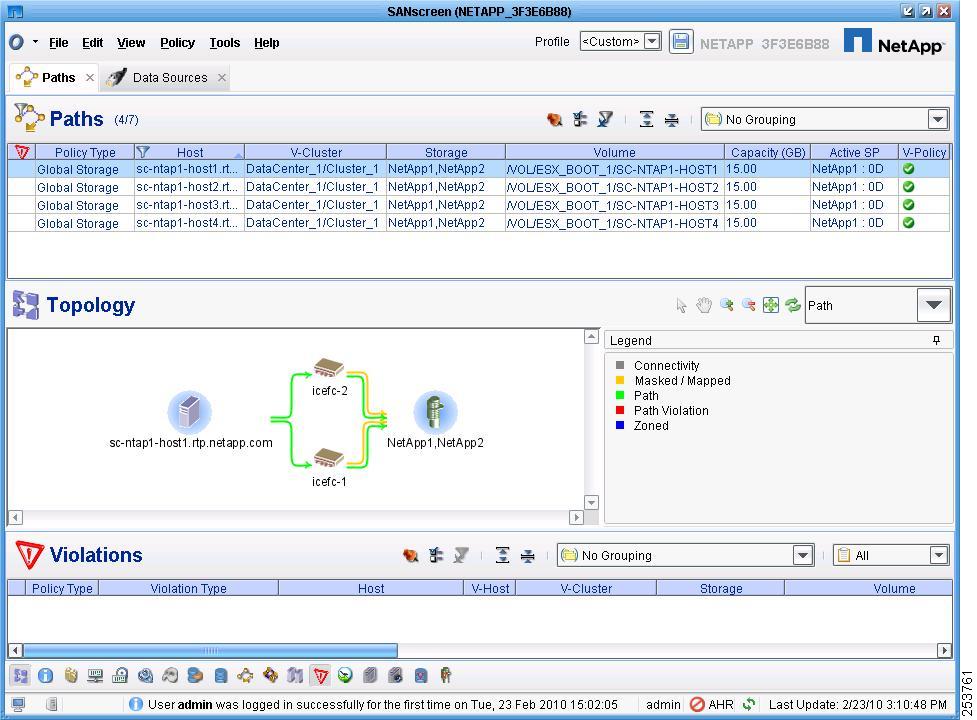The height and width of the screenshot is (720, 977).
Task: Open the mask icon in the bottom toolbar
Action: 170,675
